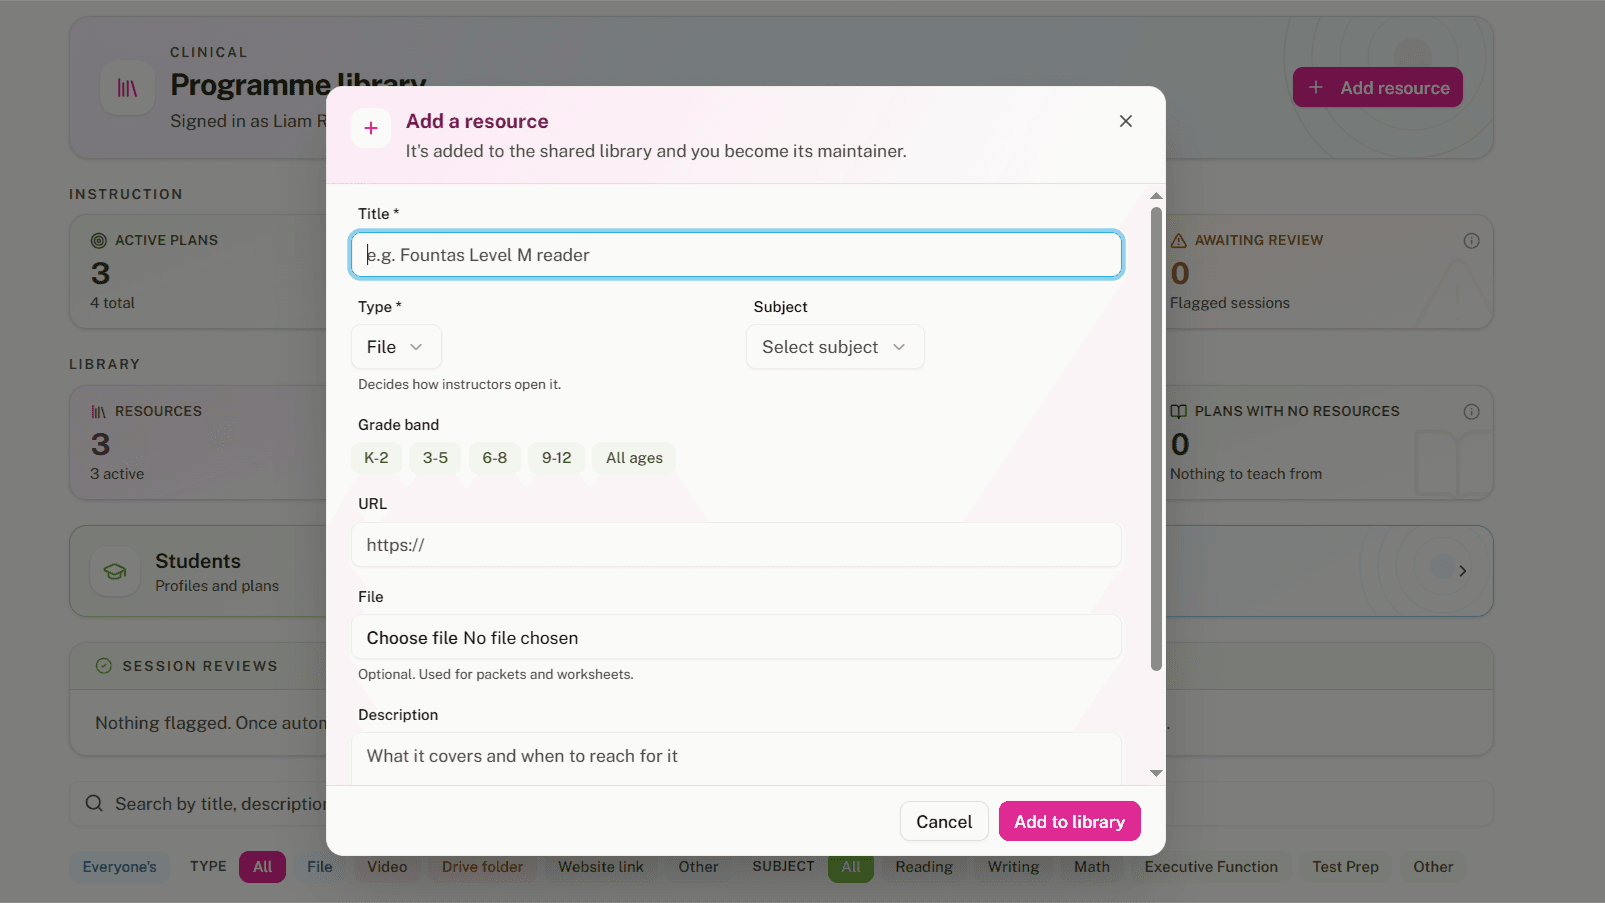Filter type by Website link
Screen dimensions: 1605x903
point(601,867)
